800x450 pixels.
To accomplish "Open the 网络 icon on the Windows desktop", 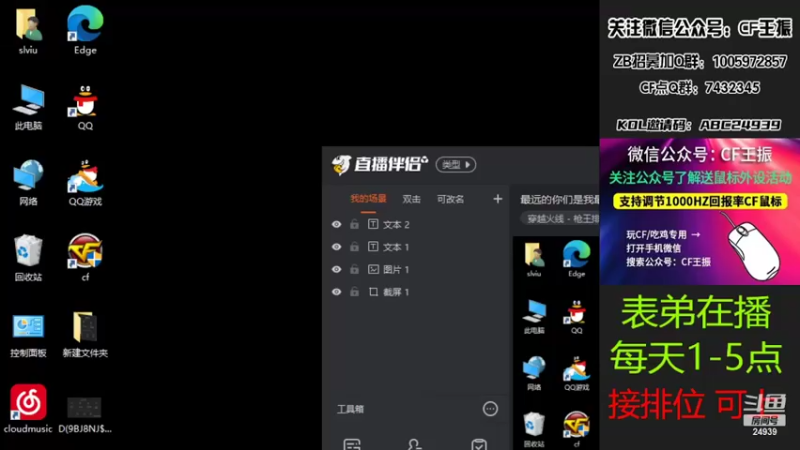I will [28, 183].
